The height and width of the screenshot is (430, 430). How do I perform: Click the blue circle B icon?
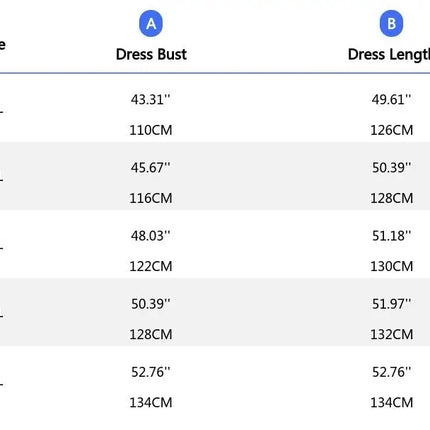[x=391, y=24]
